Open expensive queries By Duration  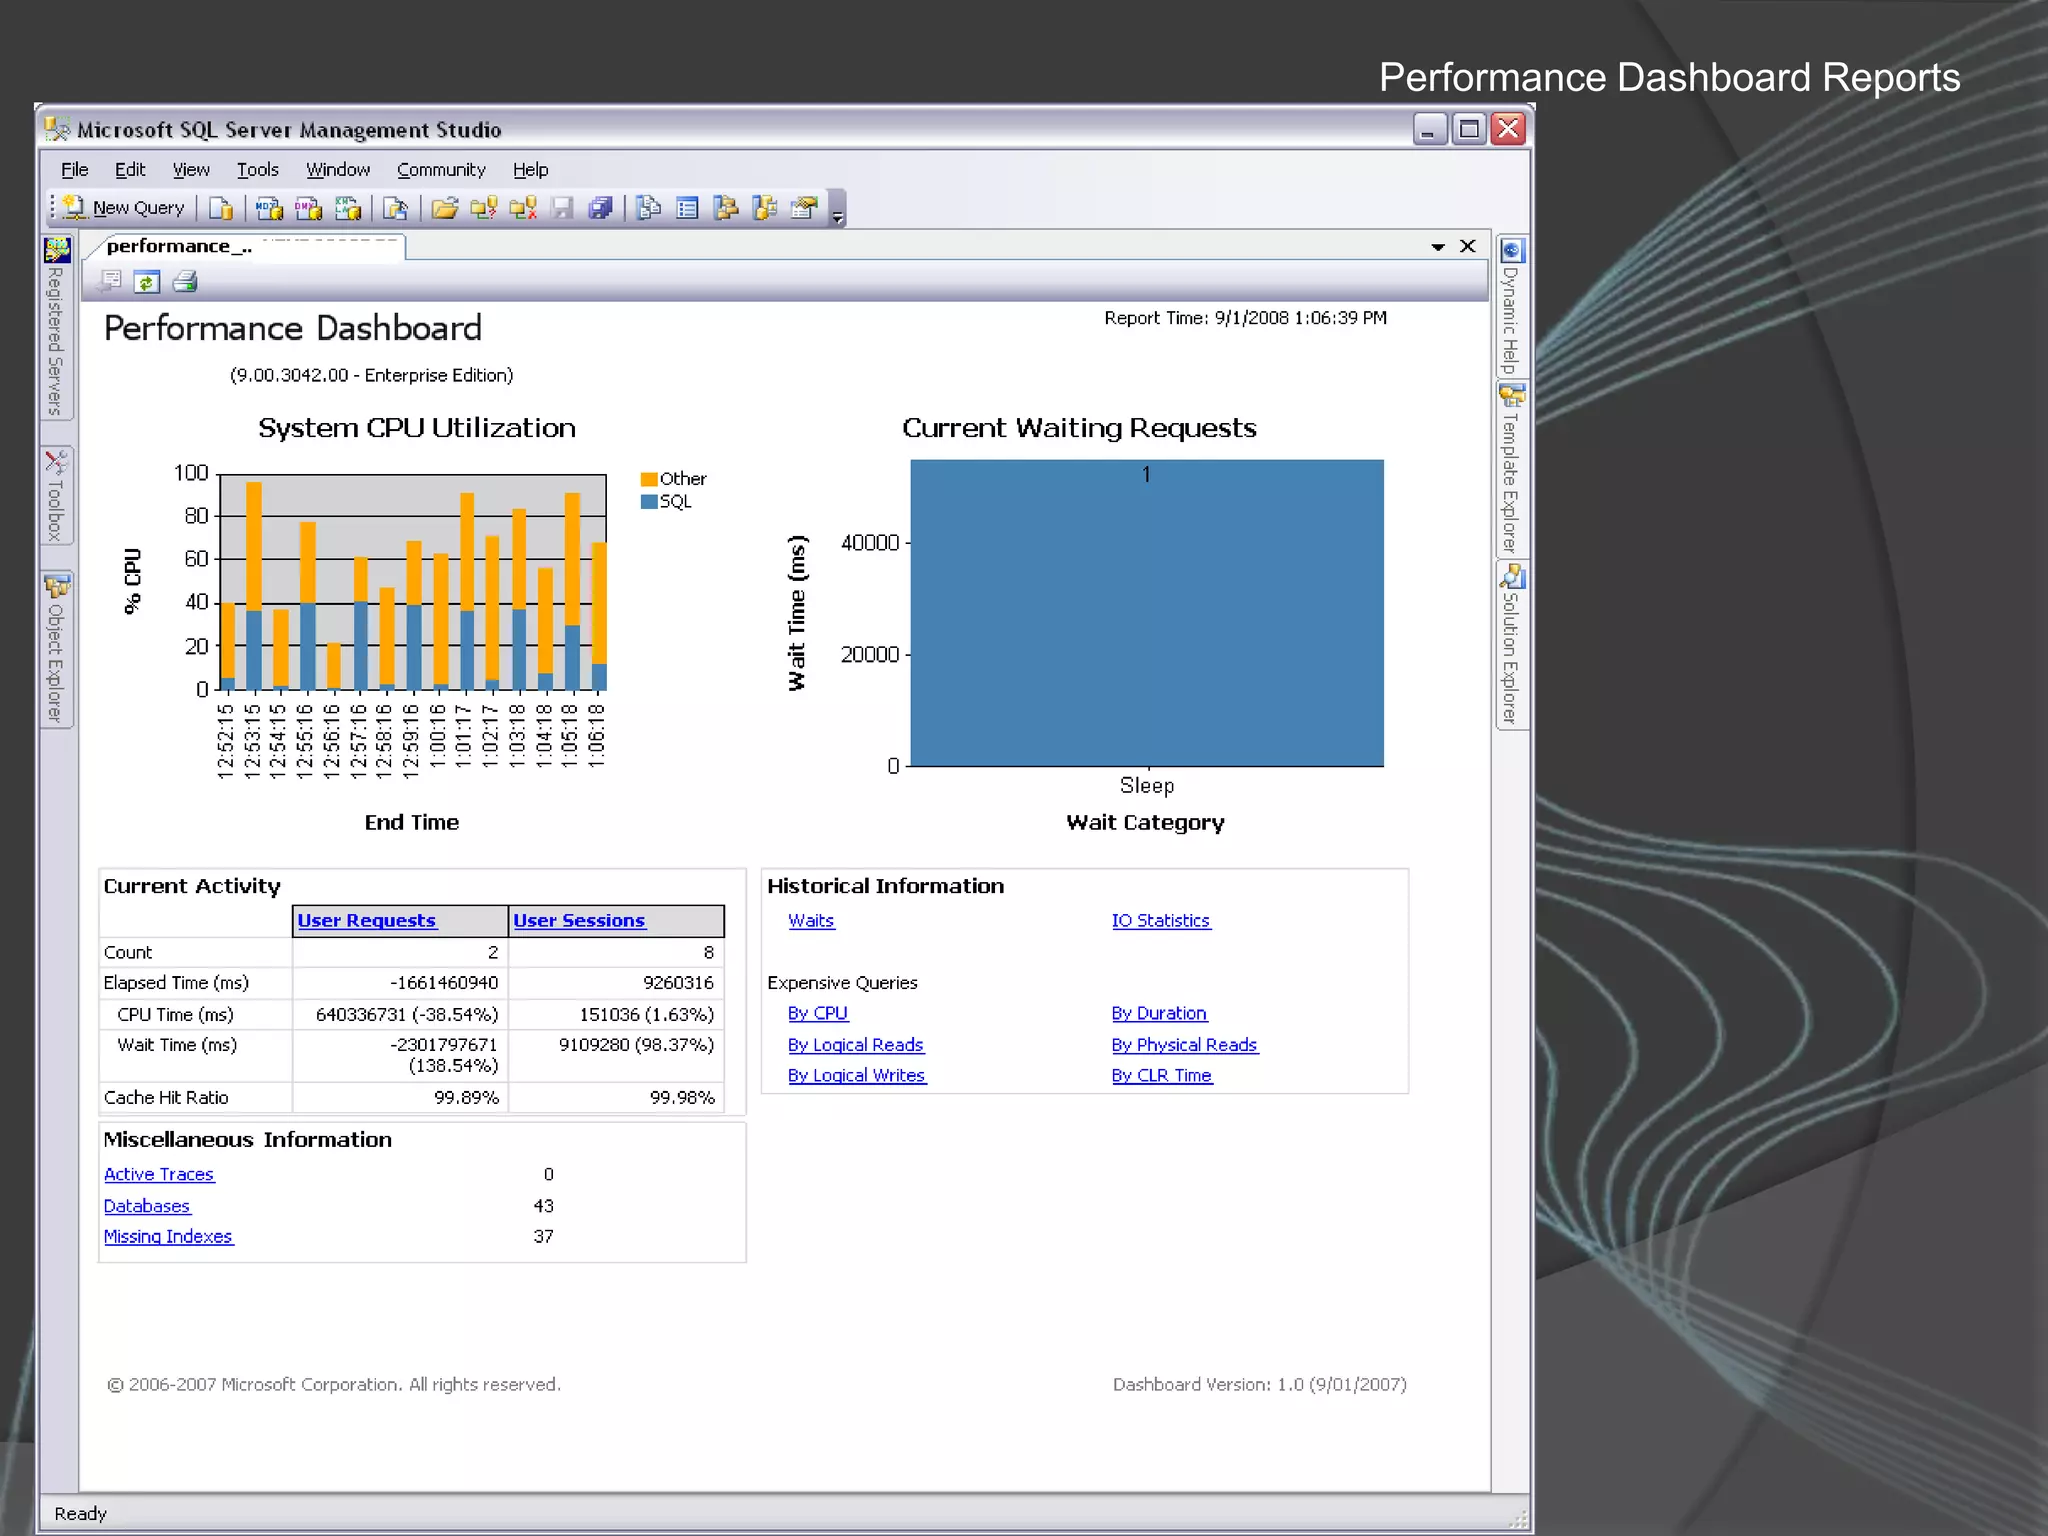[1159, 1013]
